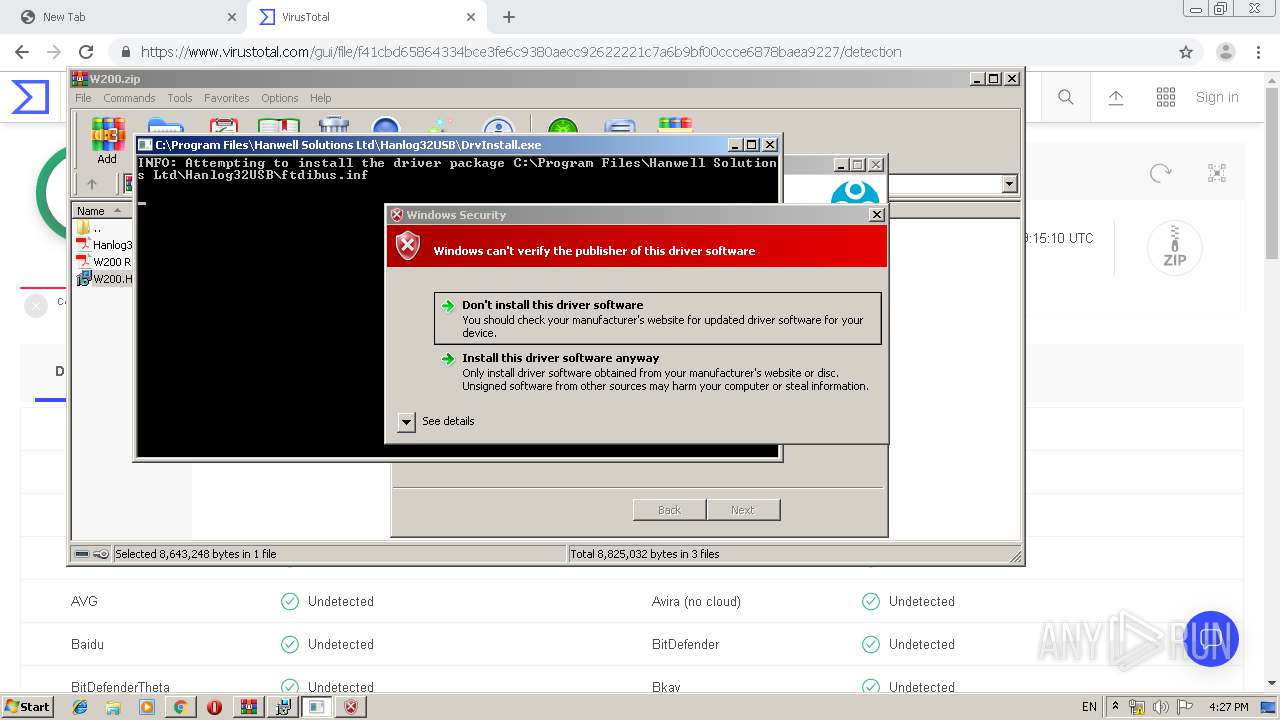Click the VirusTotal logo icon

(x=30, y=97)
